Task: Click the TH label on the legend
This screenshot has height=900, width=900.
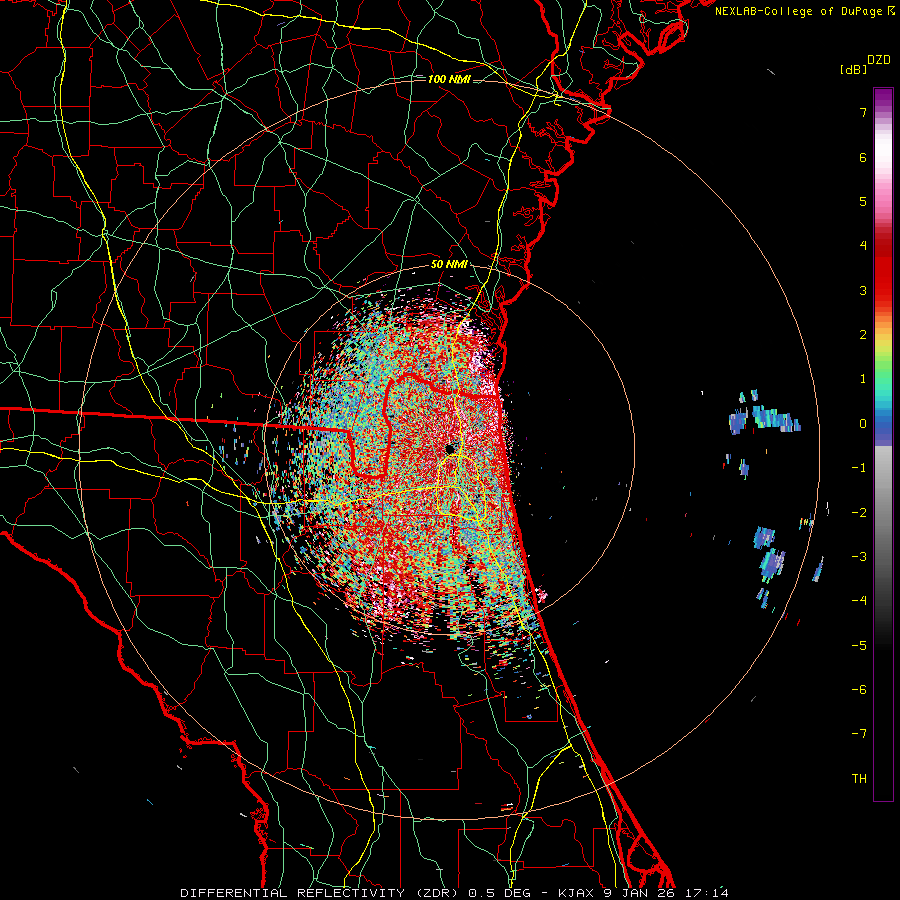Action: pos(859,779)
